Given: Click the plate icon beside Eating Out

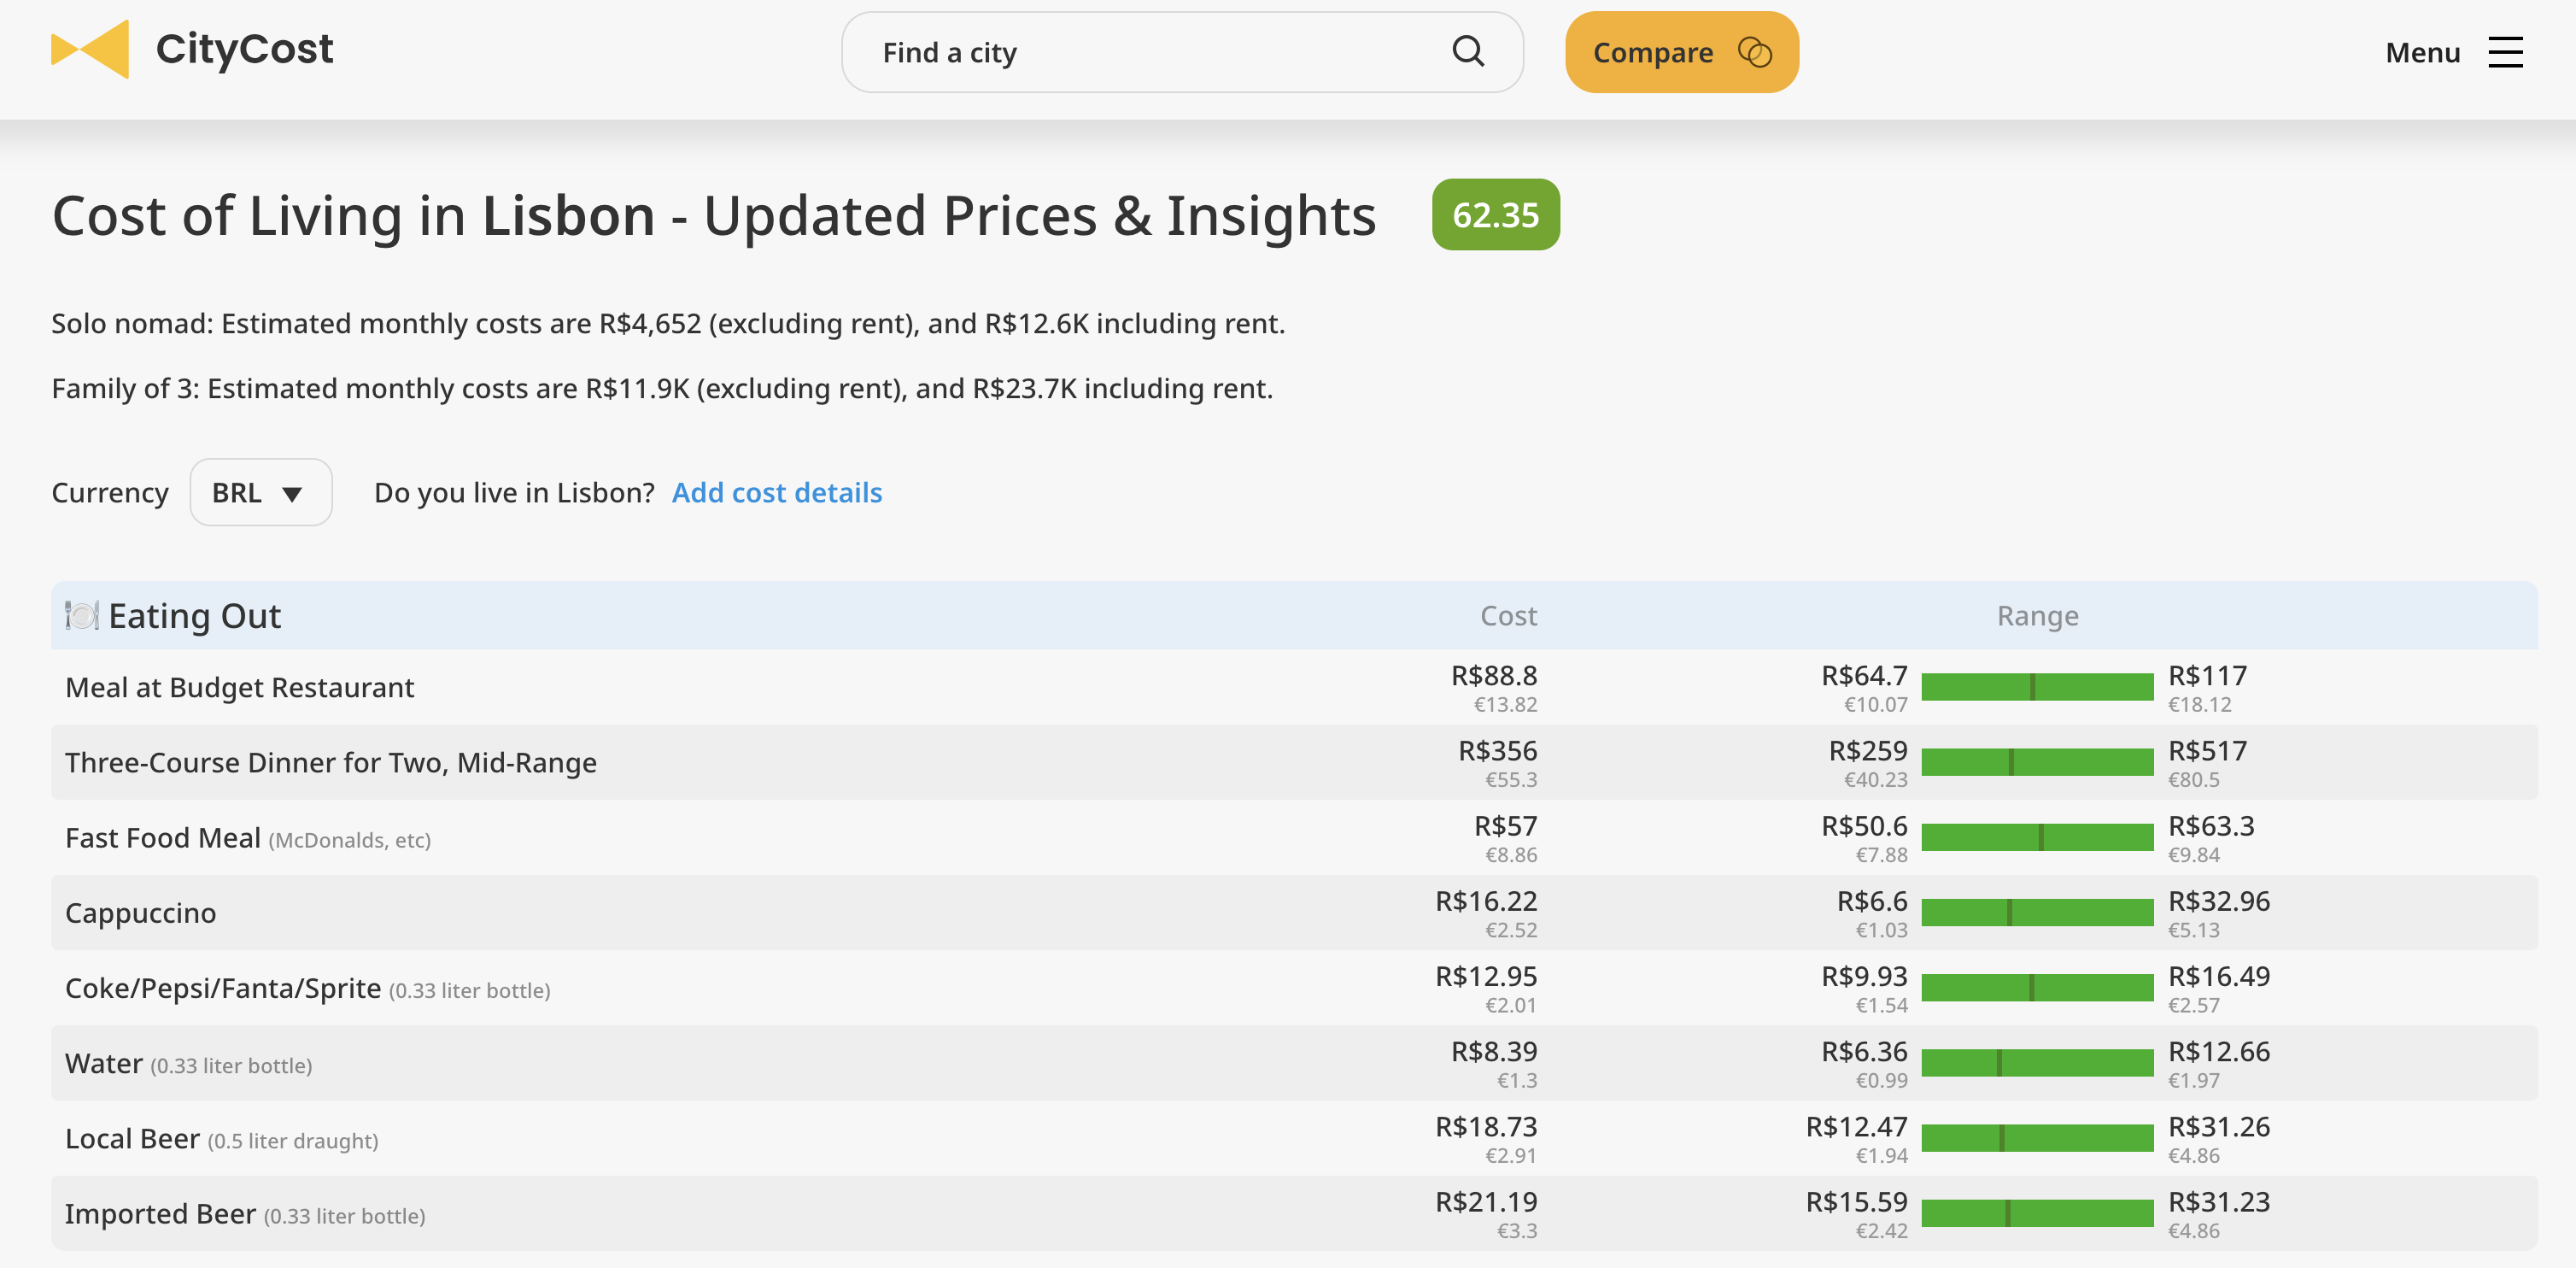Looking at the screenshot, I should 81,616.
